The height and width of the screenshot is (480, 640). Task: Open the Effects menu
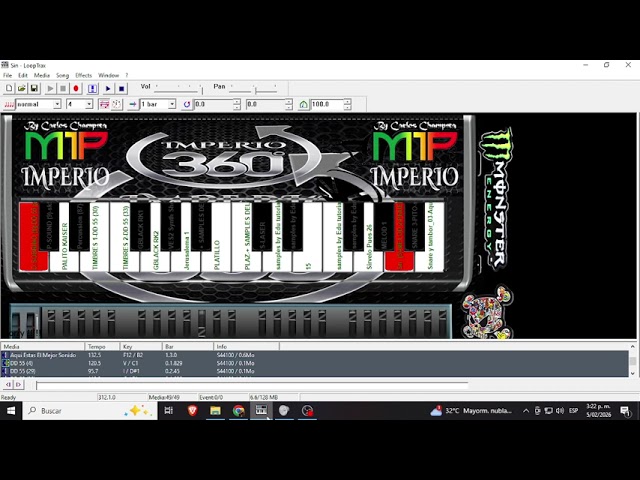coord(84,76)
